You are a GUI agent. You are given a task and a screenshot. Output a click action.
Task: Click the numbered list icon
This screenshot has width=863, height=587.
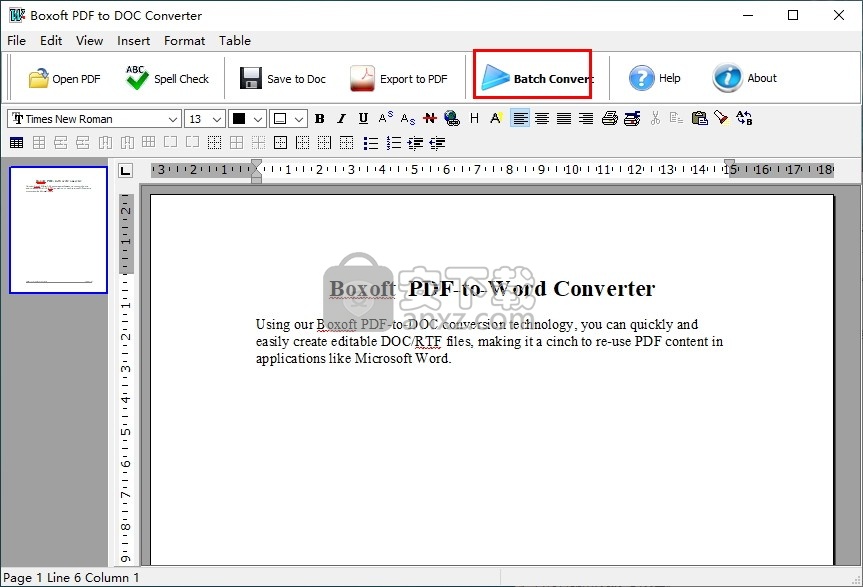point(394,144)
